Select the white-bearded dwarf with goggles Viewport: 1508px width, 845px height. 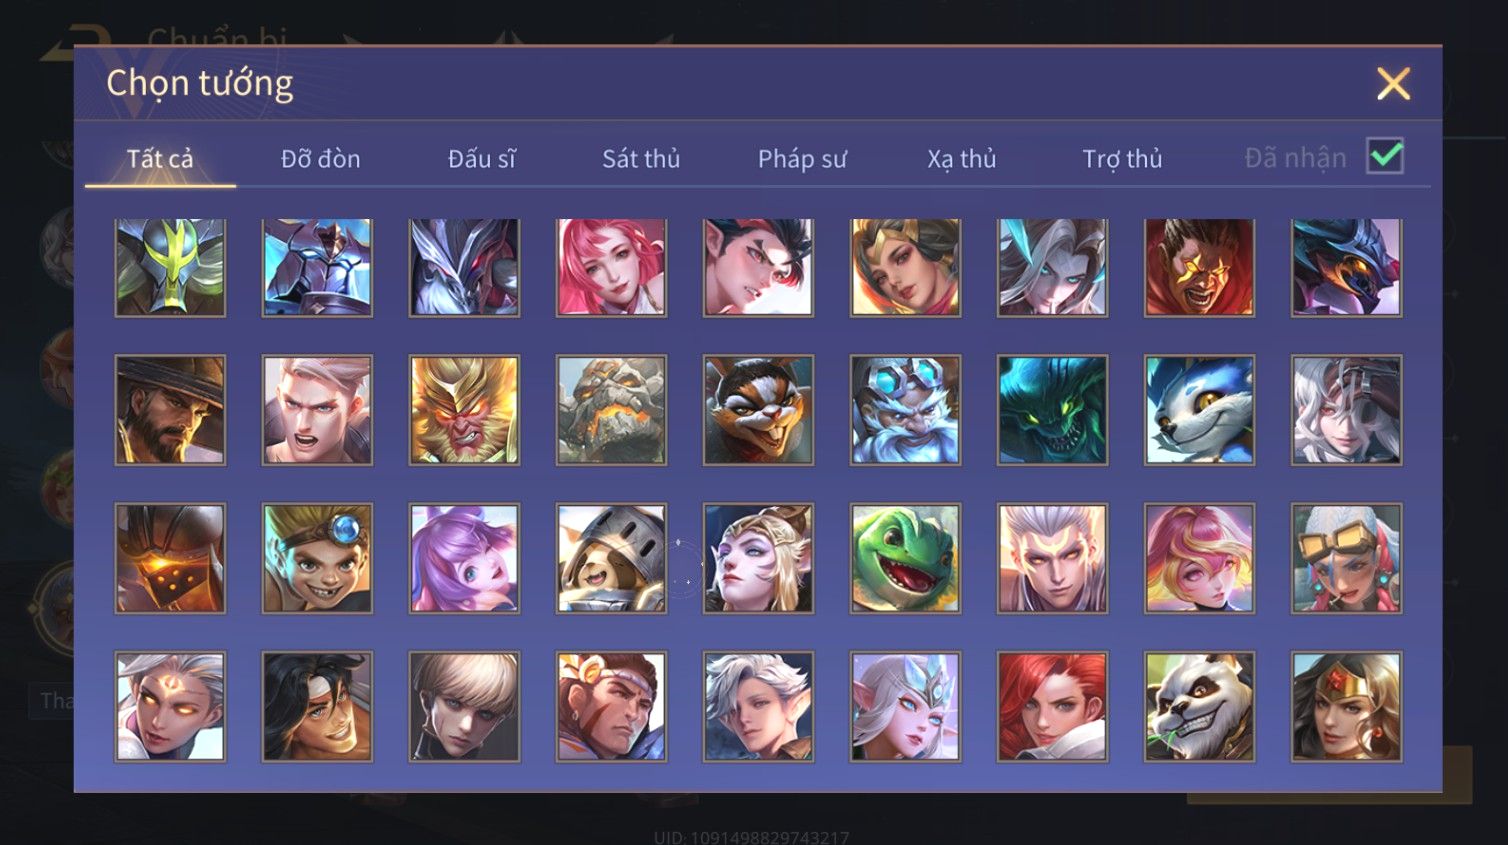coord(905,410)
